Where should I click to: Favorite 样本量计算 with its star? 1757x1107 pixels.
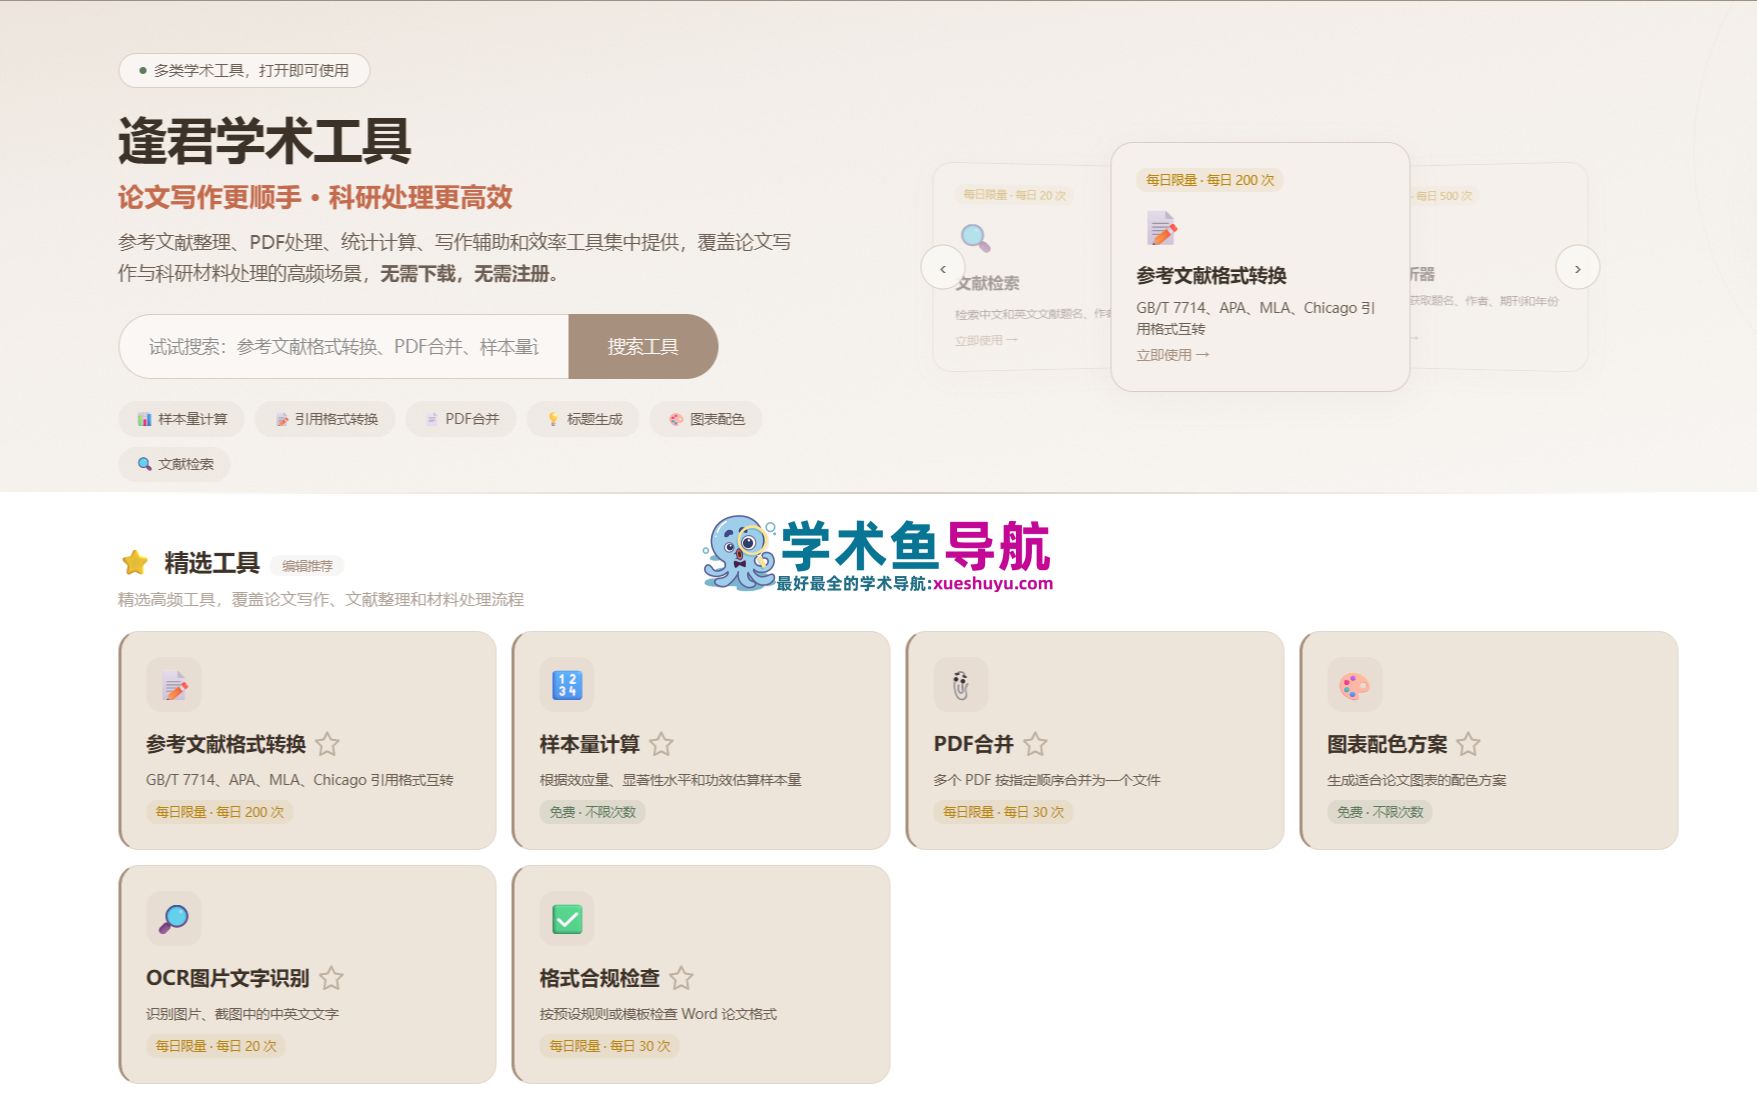pyautogui.click(x=661, y=744)
